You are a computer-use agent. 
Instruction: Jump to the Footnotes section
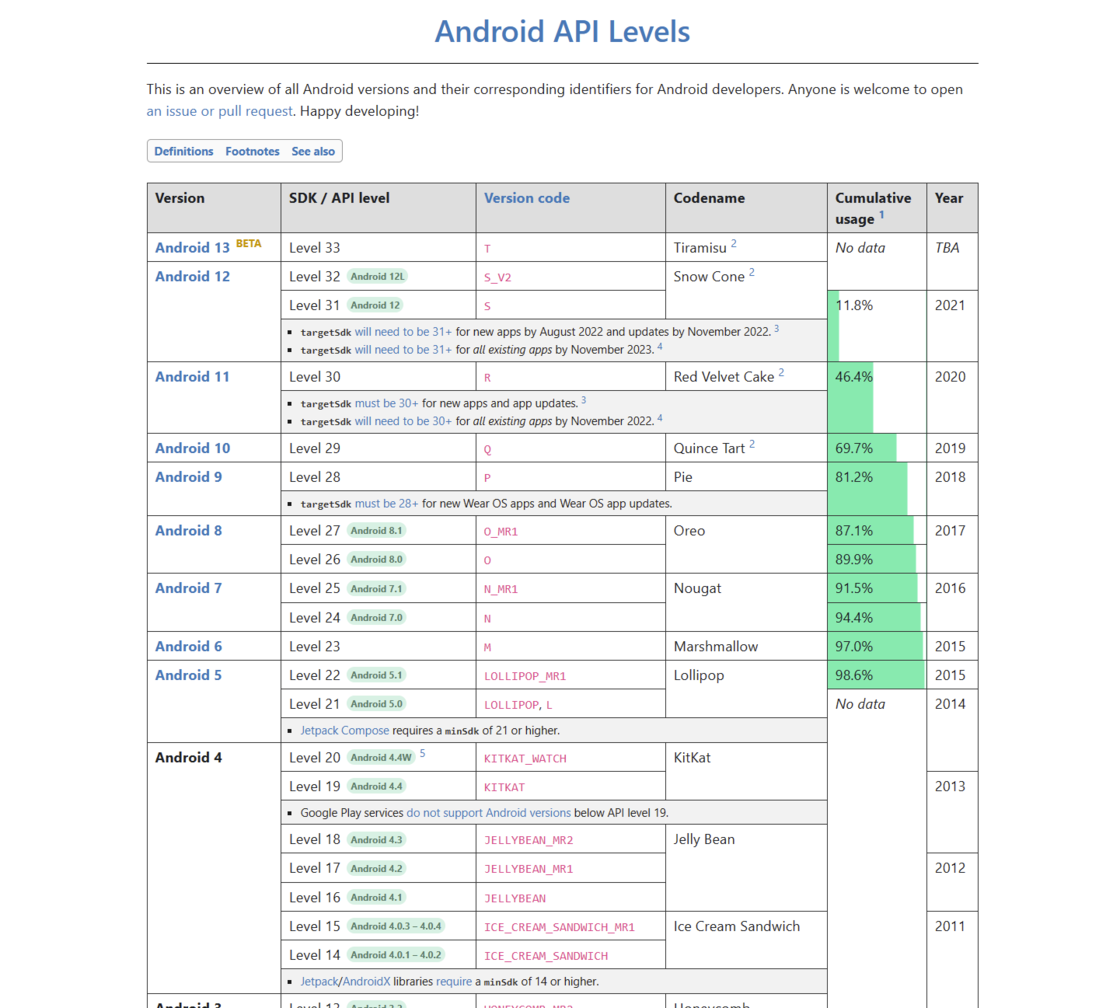pyautogui.click(x=252, y=151)
